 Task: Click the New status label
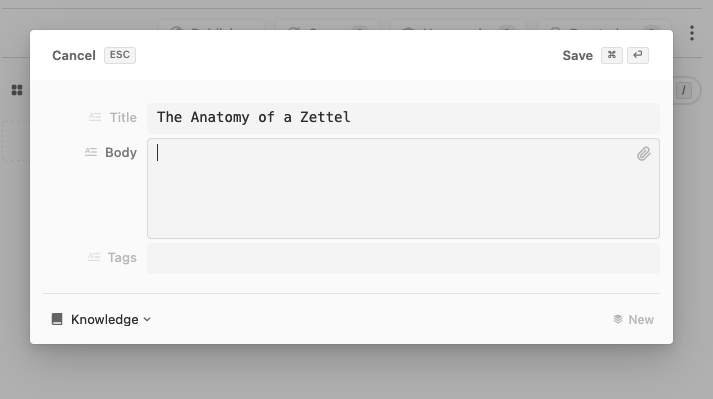pos(641,319)
